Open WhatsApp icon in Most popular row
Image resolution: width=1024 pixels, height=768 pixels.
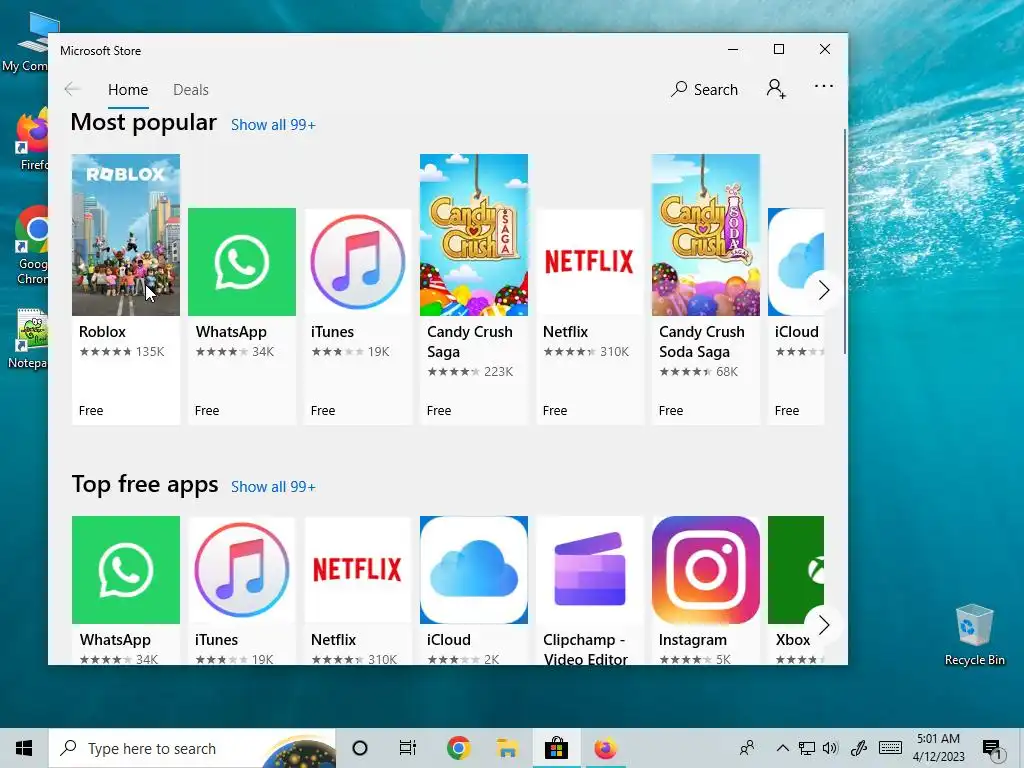(x=242, y=262)
